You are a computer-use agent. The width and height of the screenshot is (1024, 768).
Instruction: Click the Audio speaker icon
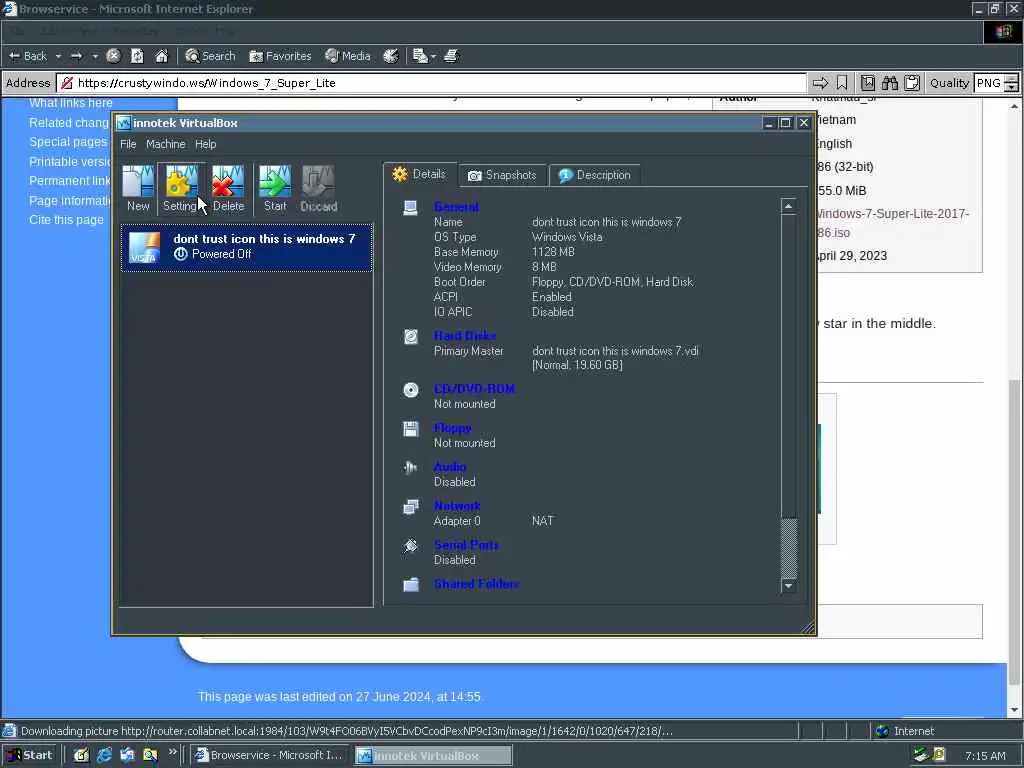[410, 468]
